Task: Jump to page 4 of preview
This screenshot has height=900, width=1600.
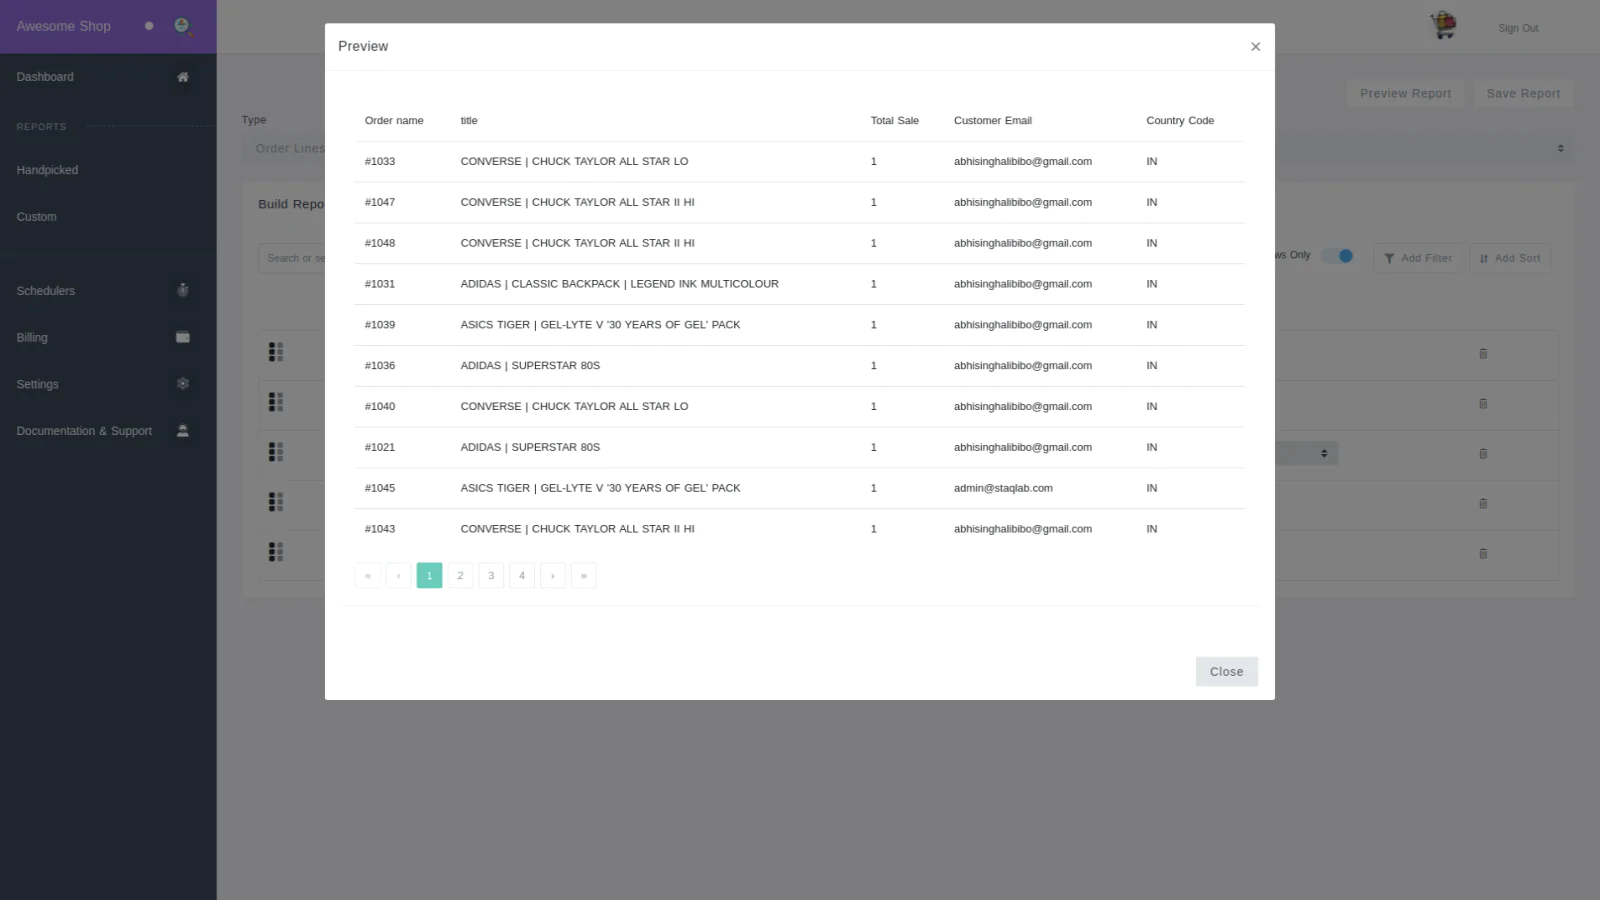Action: [522, 576]
